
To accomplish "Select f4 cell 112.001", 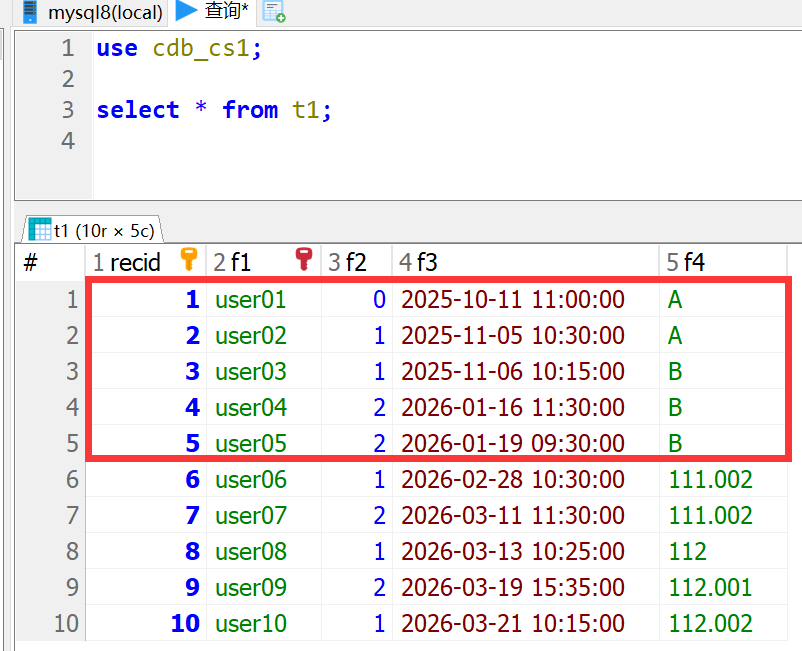I will tap(723, 588).
